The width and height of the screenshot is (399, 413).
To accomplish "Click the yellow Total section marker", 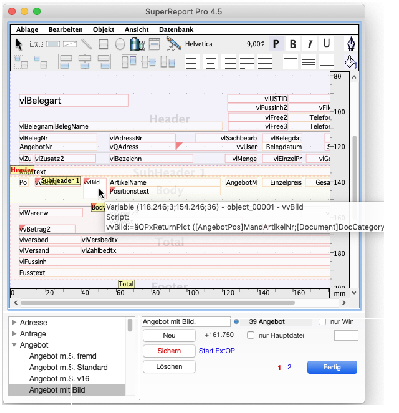I will click(x=126, y=284).
